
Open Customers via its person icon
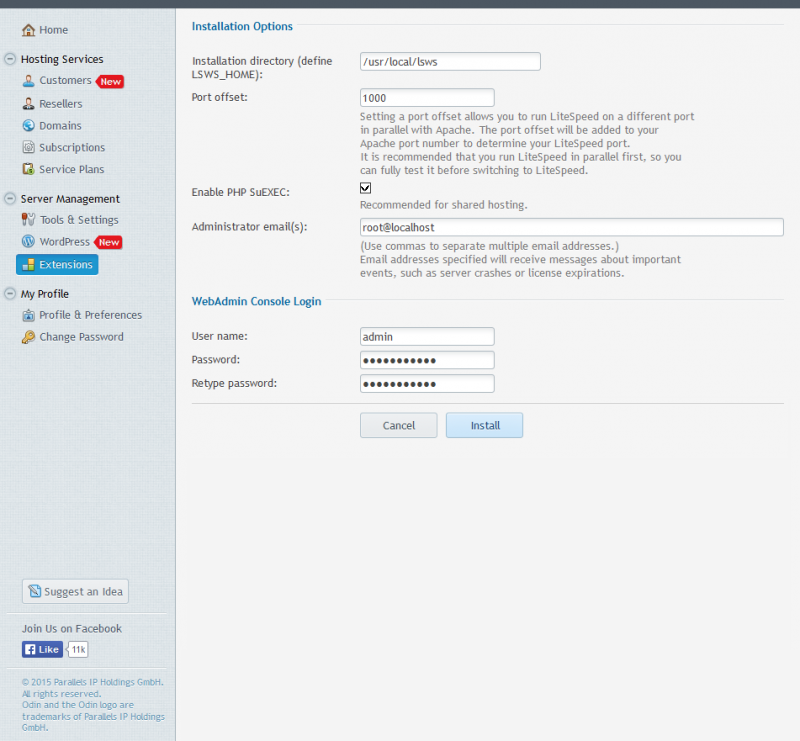[29, 81]
